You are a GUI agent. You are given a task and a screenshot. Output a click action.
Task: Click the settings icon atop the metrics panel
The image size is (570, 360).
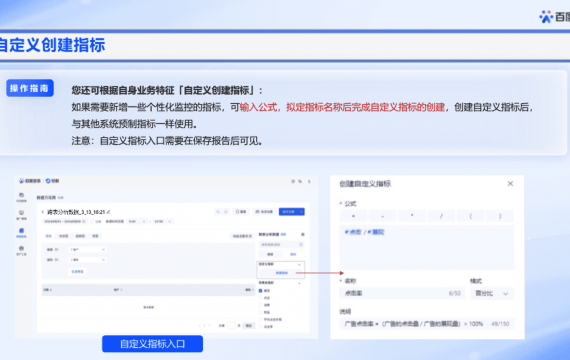pyautogui.click(x=303, y=234)
